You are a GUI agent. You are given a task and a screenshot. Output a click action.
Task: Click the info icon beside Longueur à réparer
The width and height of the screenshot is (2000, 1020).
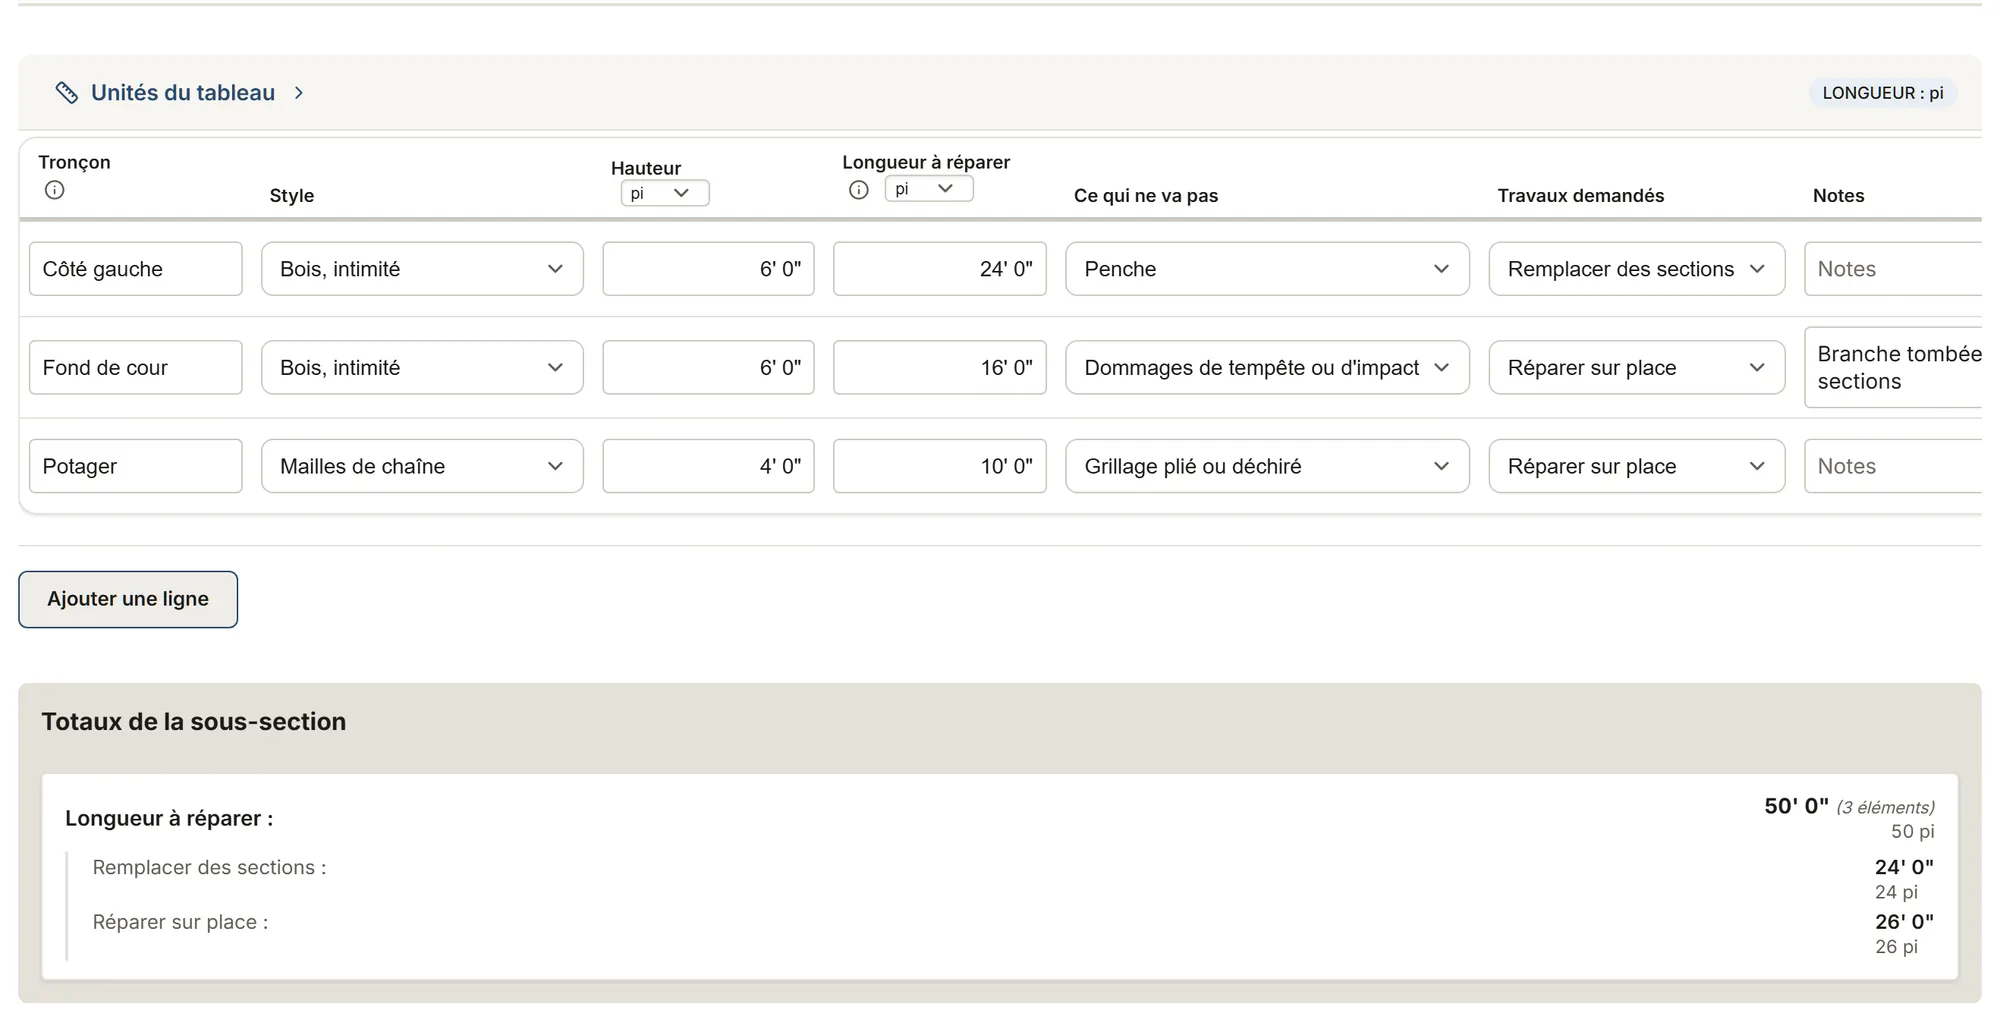tap(859, 190)
